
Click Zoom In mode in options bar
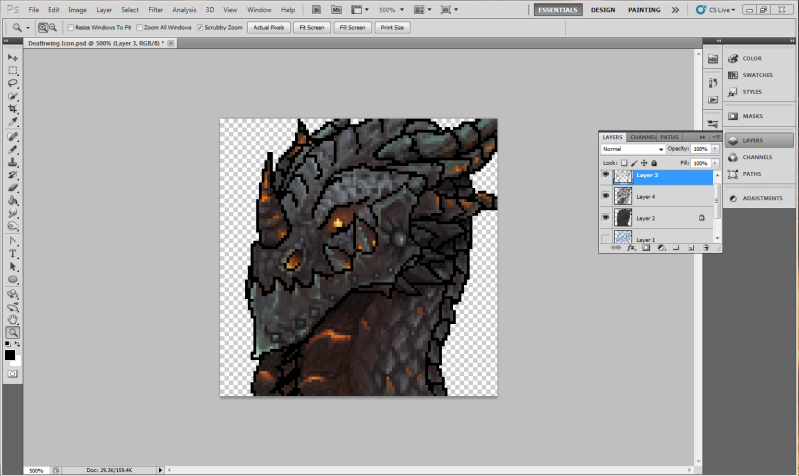(43, 28)
